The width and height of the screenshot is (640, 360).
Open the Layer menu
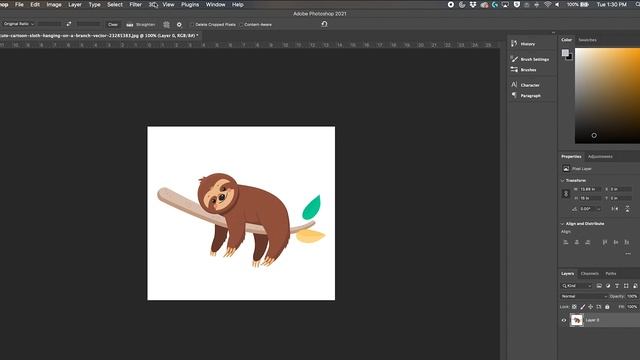[75, 4]
